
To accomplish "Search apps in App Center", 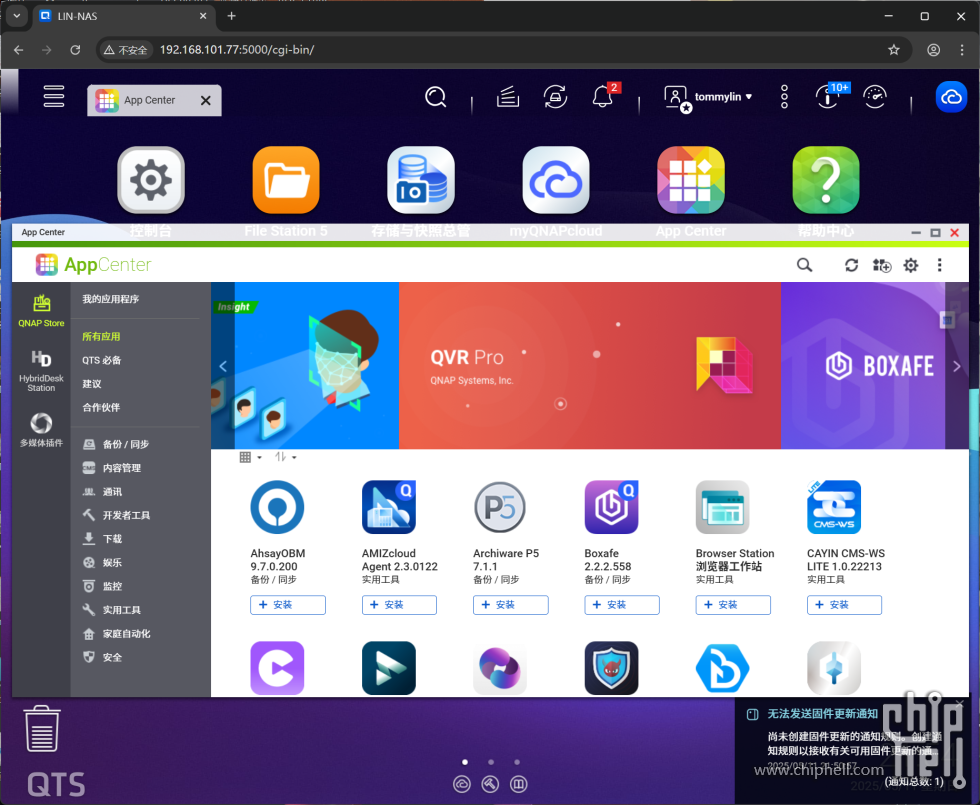I will click(x=804, y=265).
